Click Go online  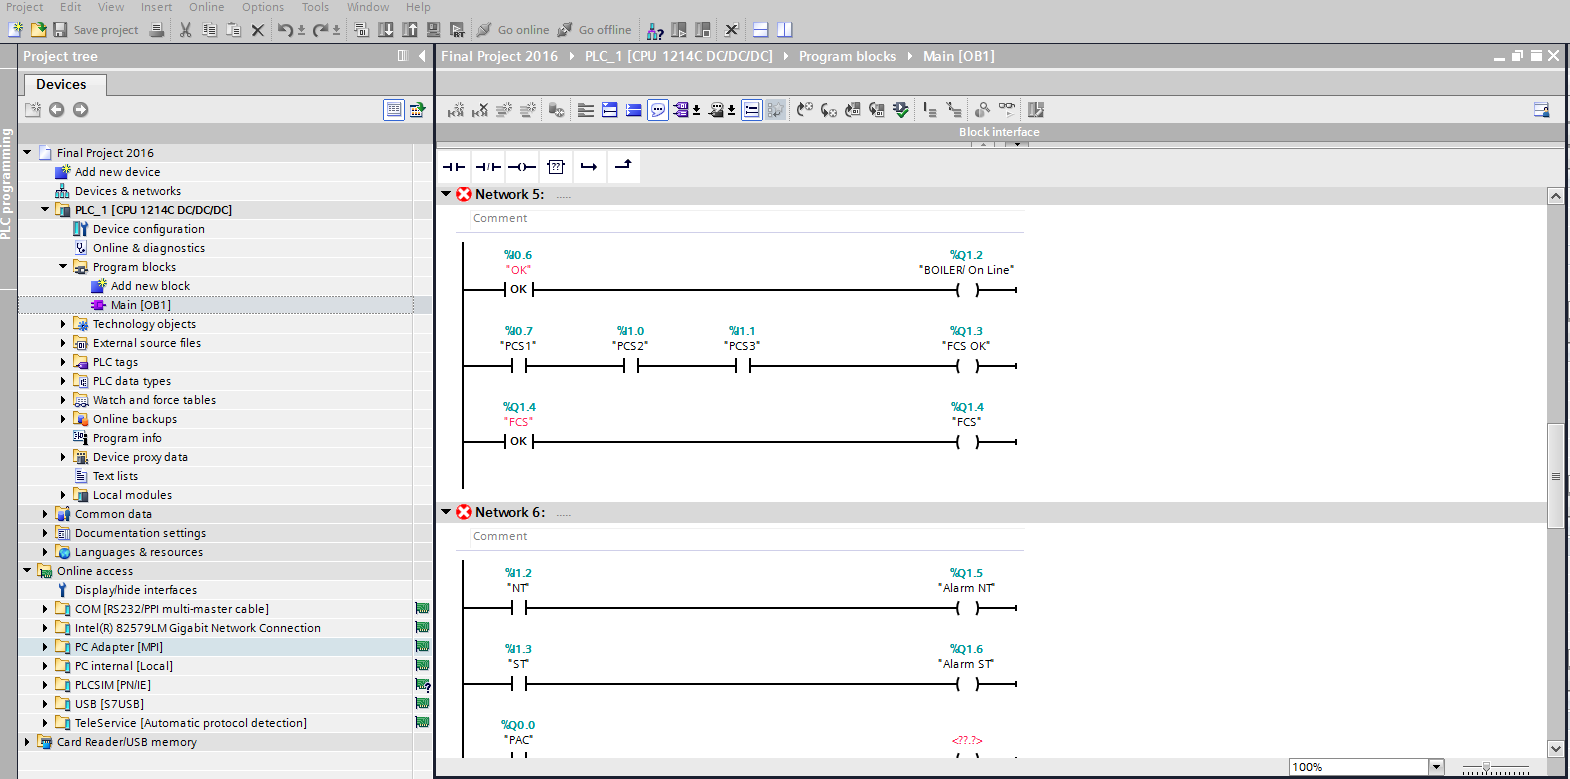click(513, 30)
